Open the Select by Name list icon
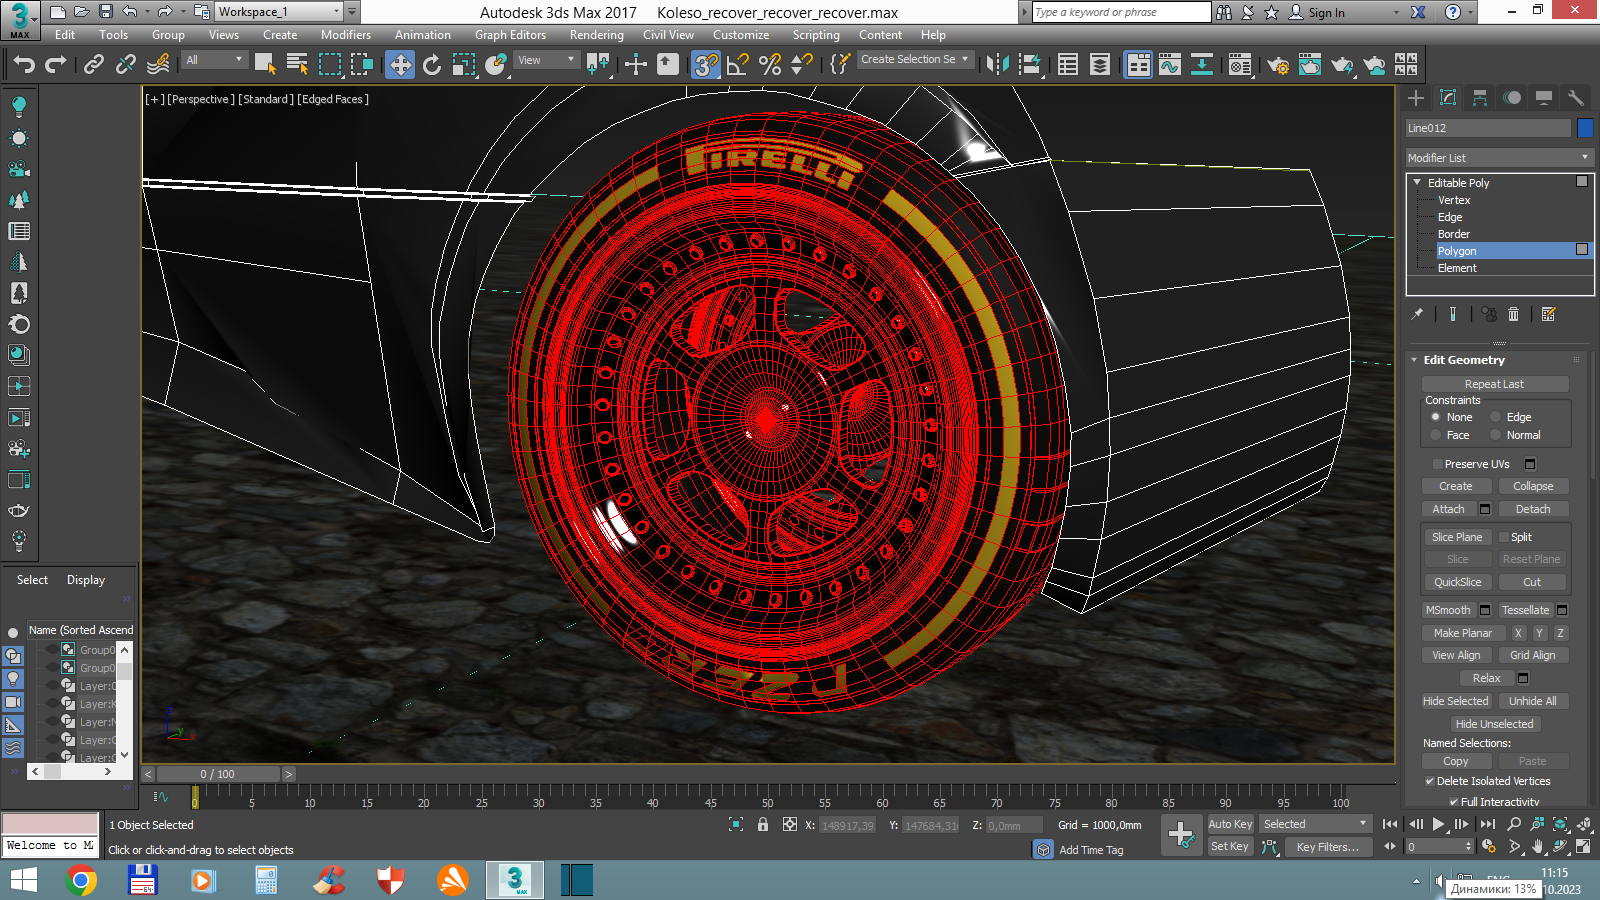This screenshot has height=900, width=1600. click(297, 65)
